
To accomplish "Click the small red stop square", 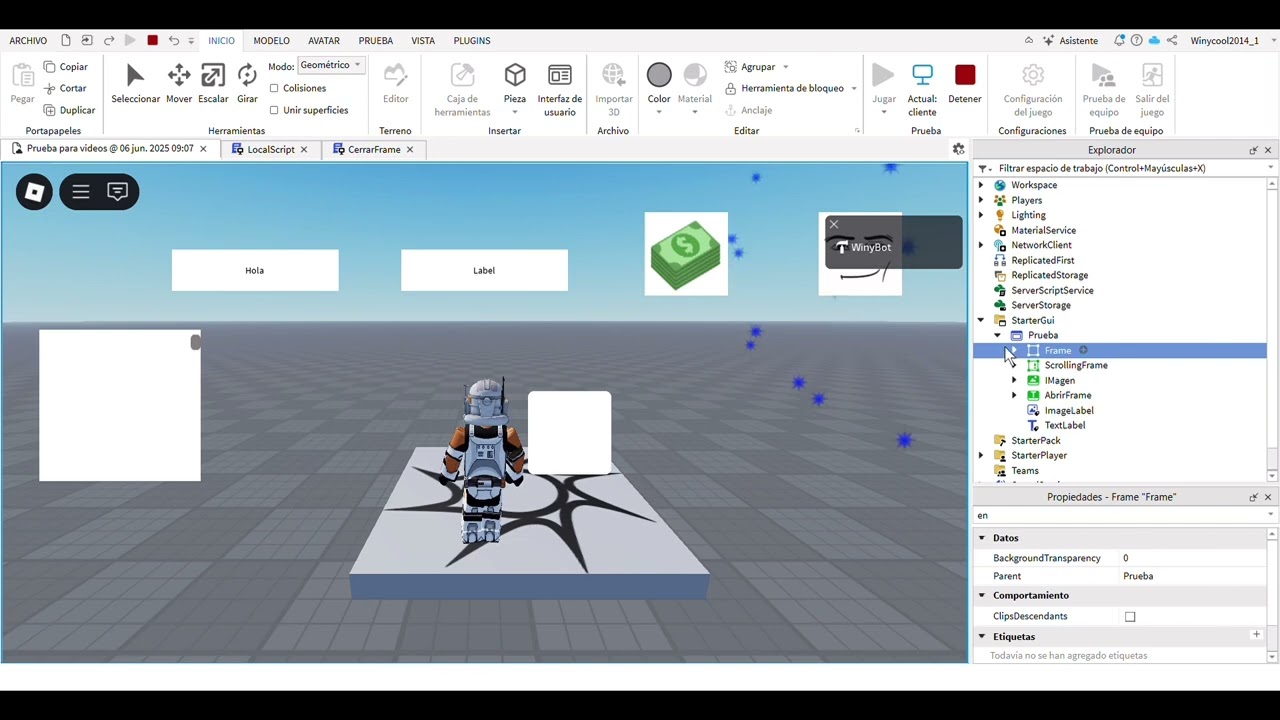I will click(x=152, y=40).
